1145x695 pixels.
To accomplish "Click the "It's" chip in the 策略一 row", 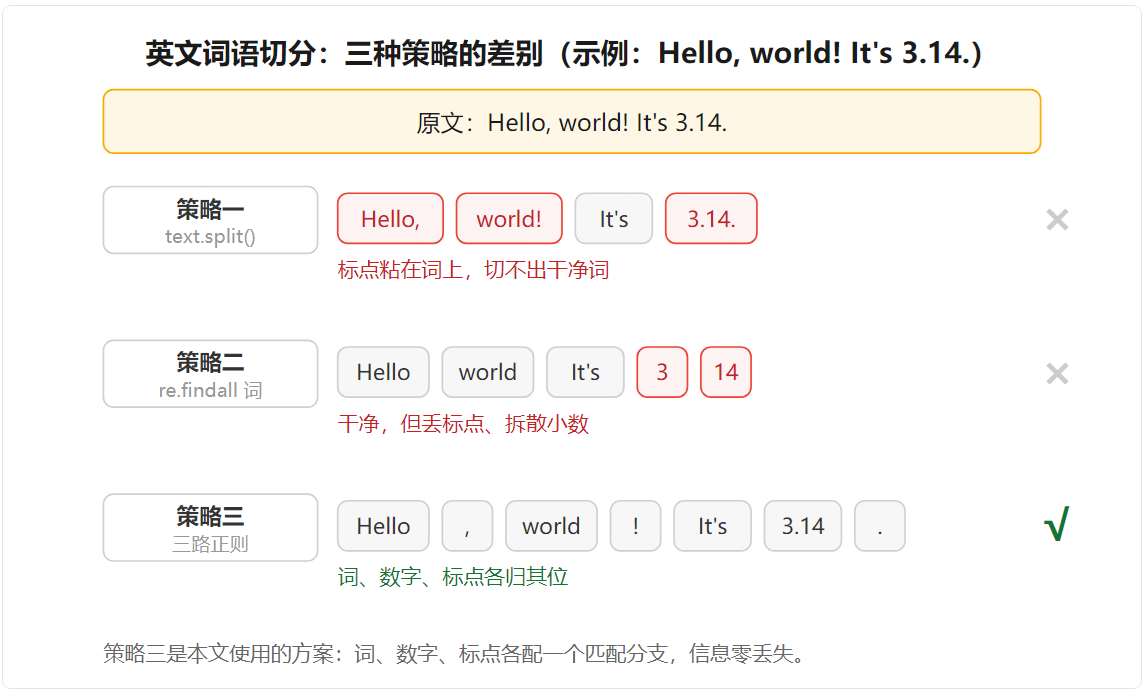I will tap(613, 218).
